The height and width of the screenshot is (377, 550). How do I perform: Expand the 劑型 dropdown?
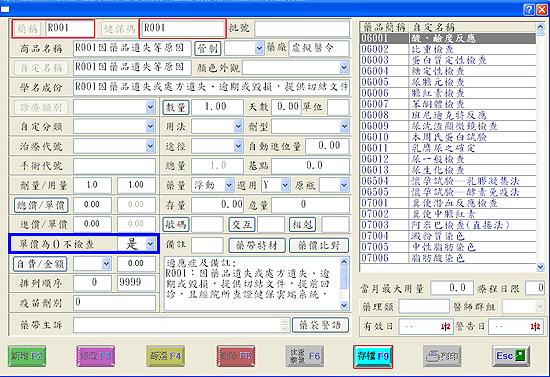(344, 126)
